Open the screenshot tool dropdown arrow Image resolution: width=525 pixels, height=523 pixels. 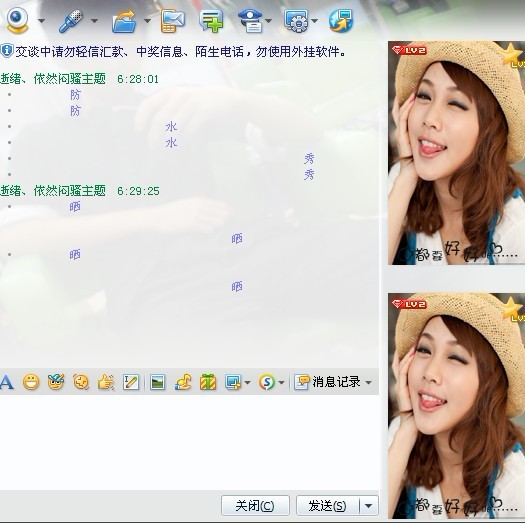[247, 382]
